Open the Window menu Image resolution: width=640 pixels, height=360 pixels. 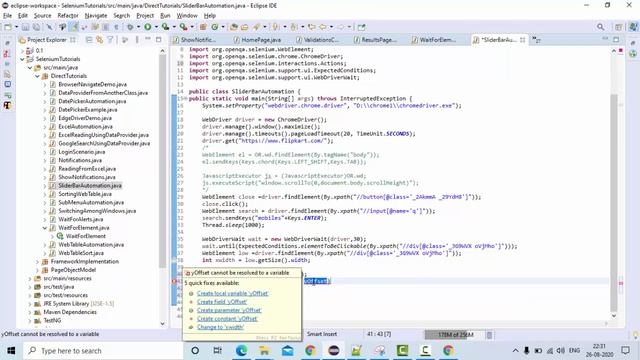(x=187, y=16)
